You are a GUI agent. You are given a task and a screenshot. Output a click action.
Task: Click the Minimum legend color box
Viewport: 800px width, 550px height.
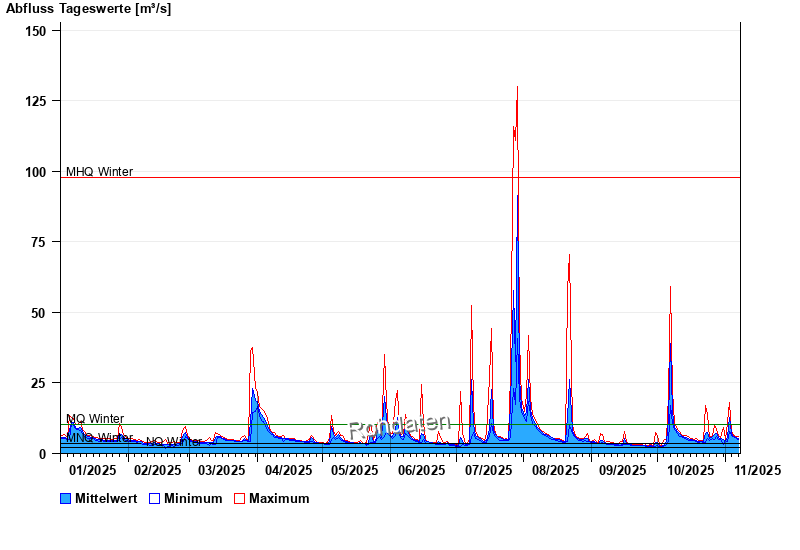155,498
